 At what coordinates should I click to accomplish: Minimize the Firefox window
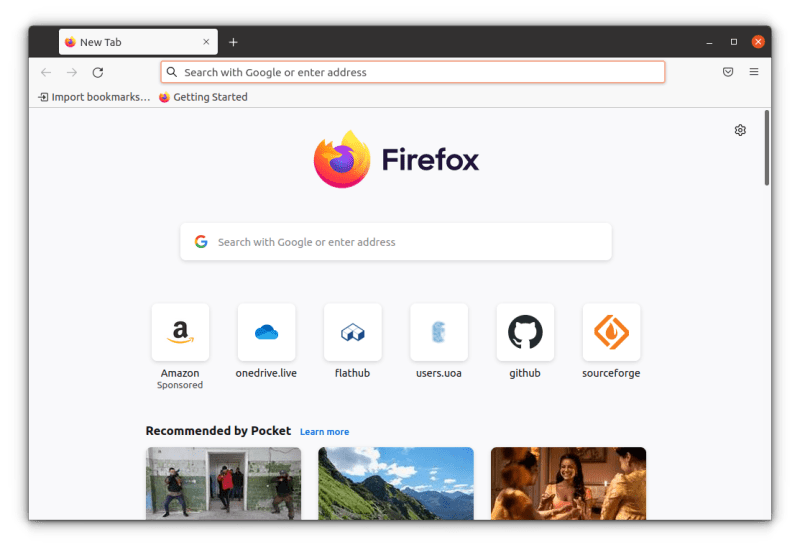coord(709,42)
